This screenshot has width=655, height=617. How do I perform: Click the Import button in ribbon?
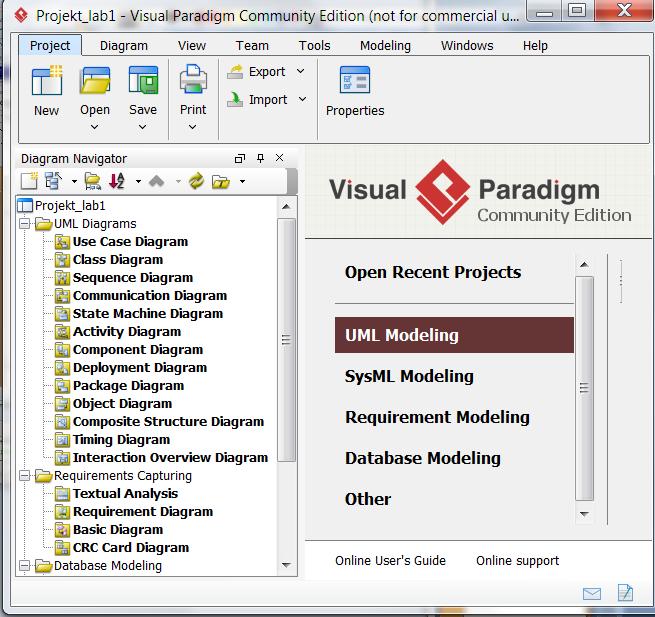click(257, 100)
